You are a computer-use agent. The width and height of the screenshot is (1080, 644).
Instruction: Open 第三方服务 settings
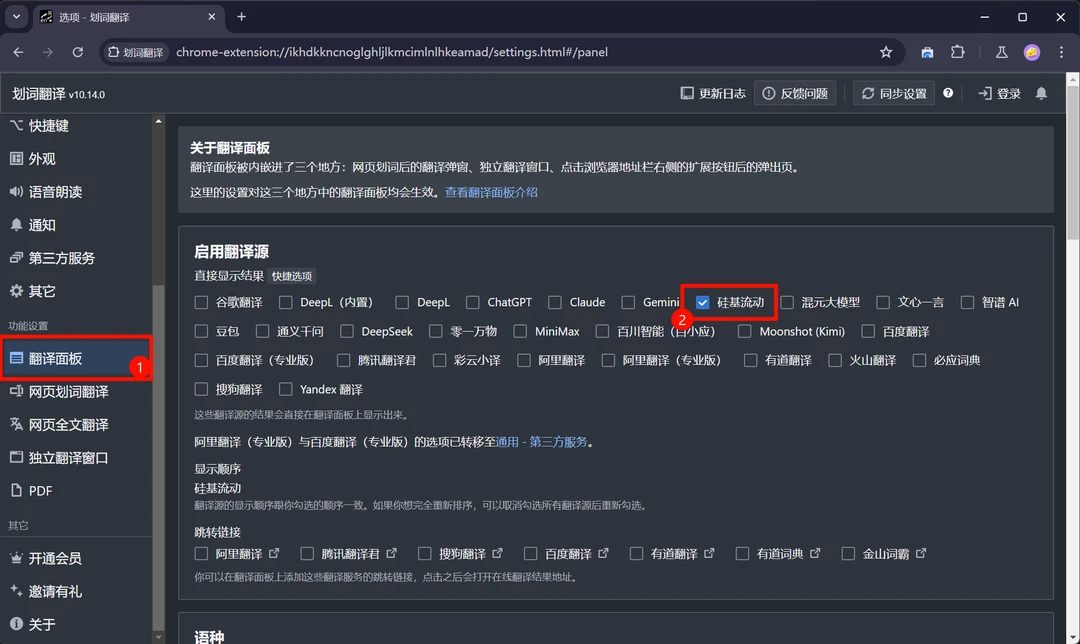click(x=76, y=258)
